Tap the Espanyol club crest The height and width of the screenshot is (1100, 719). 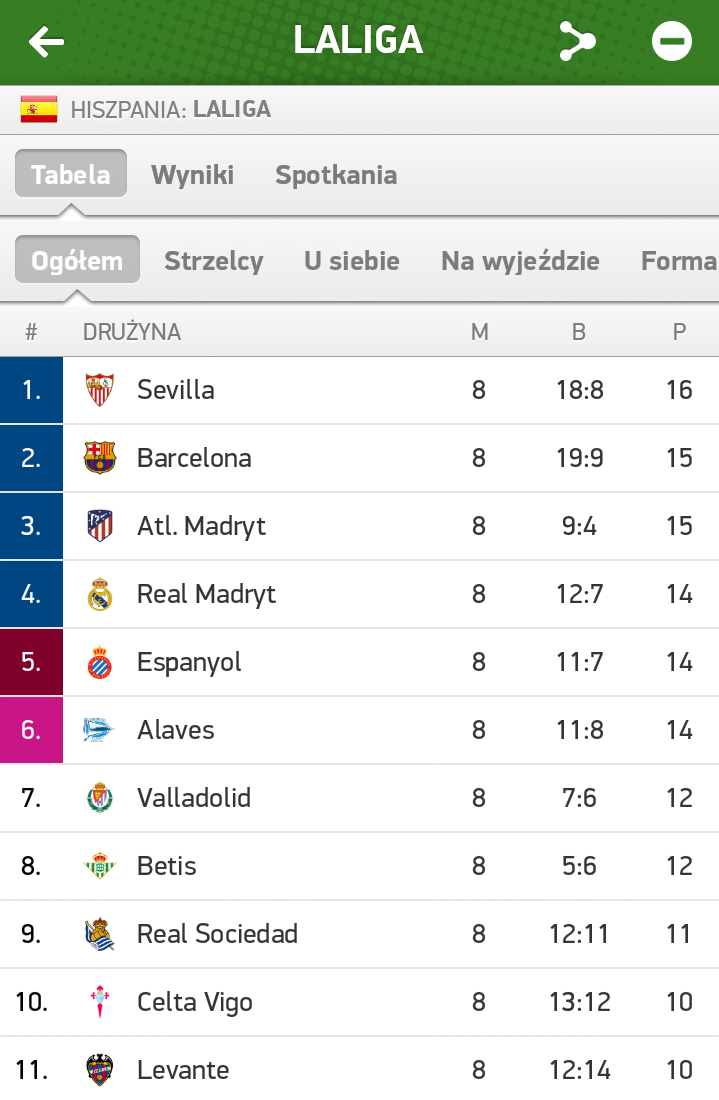(x=100, y=662)
